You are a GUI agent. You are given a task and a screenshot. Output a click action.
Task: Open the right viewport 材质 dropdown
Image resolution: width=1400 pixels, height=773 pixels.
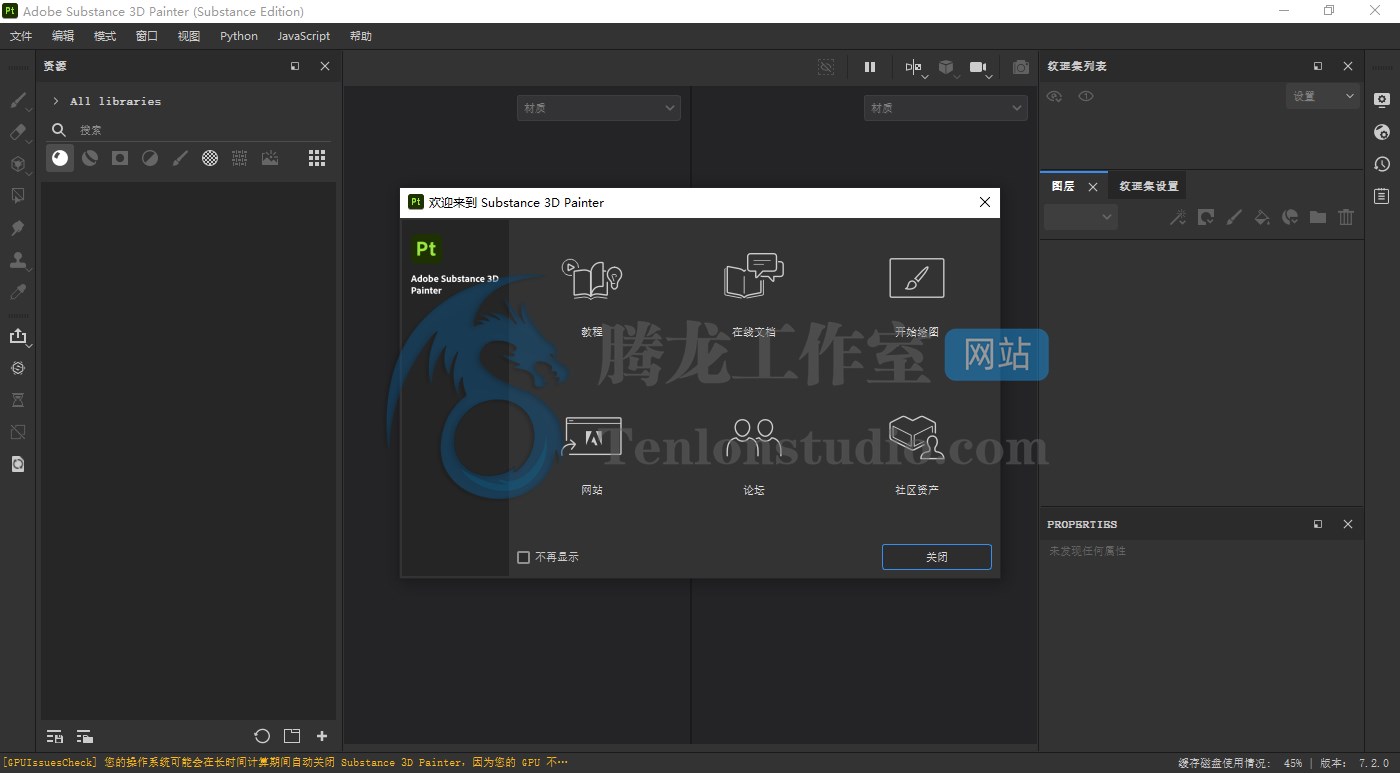(945, 108)
